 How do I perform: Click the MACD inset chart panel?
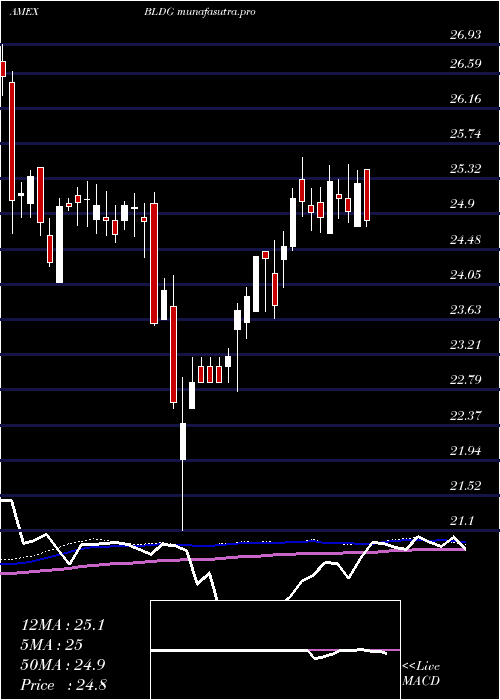275,650
